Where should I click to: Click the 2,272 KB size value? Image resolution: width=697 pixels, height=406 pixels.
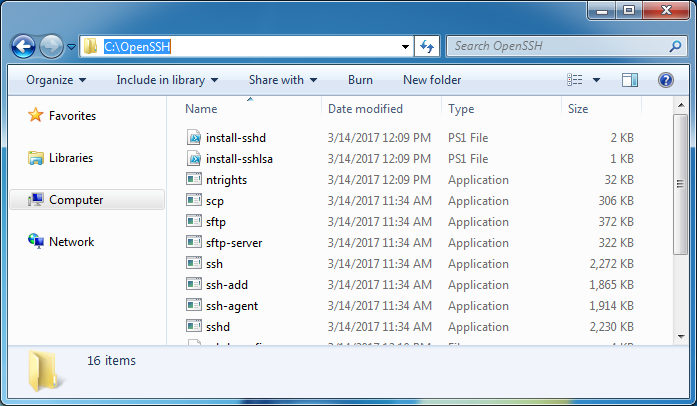(x=611, y=264)
